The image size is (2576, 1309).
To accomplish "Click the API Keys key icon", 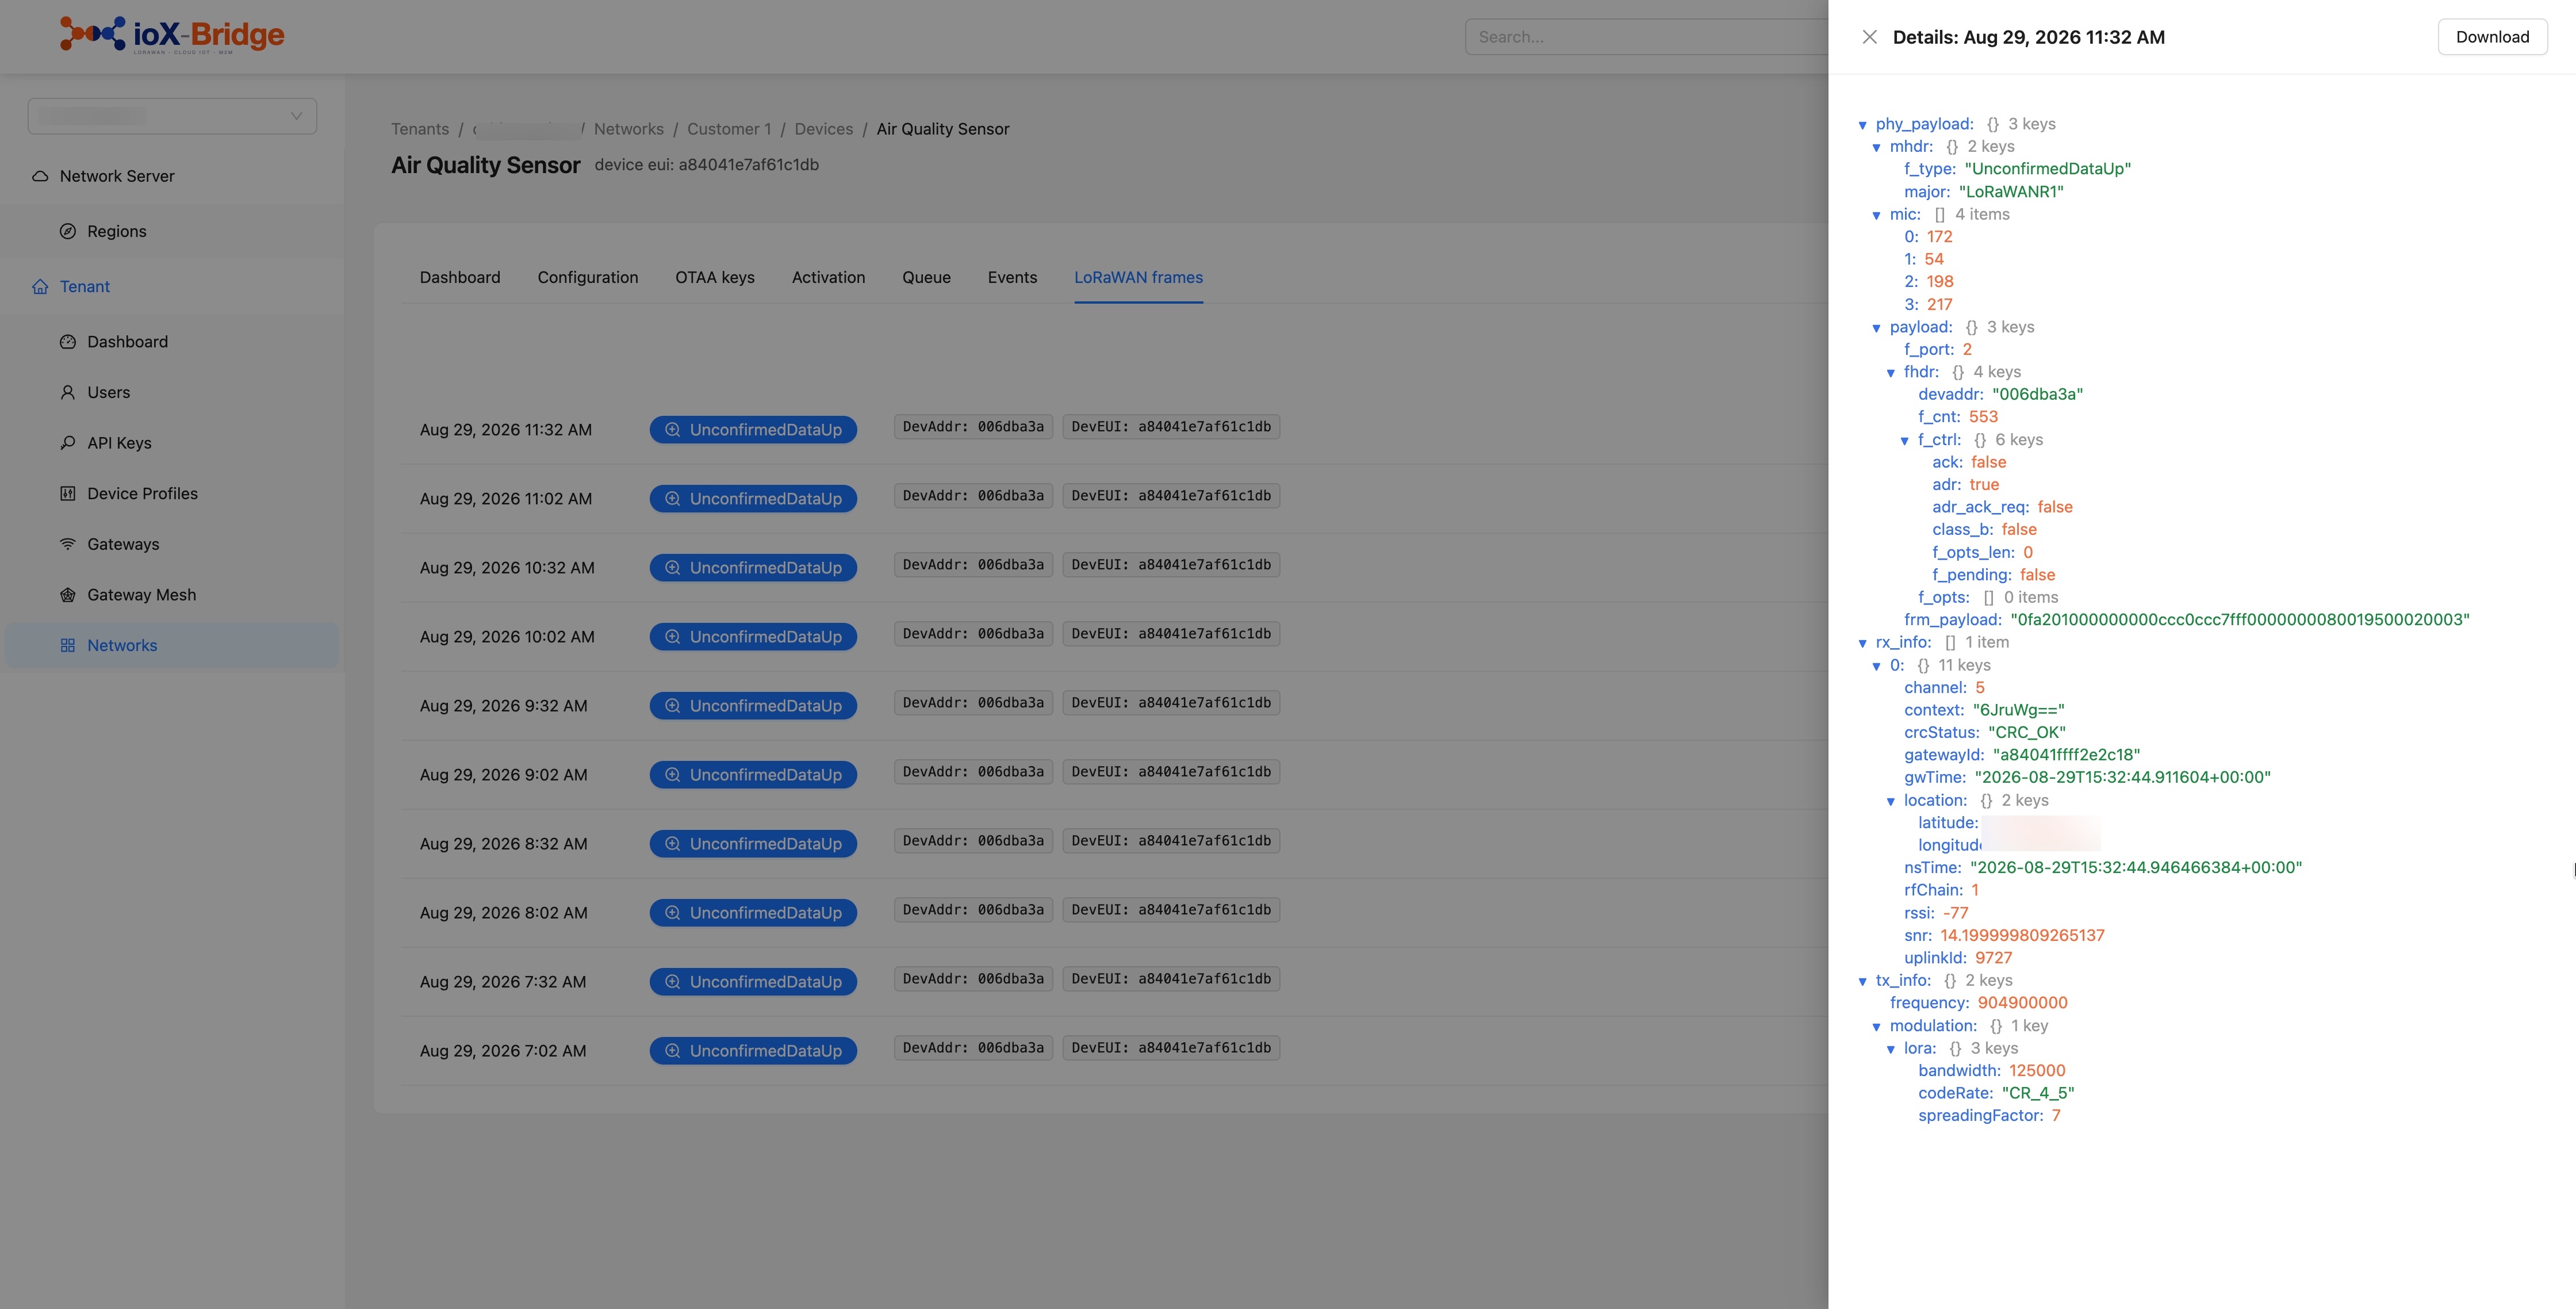I will click(67, 443).
